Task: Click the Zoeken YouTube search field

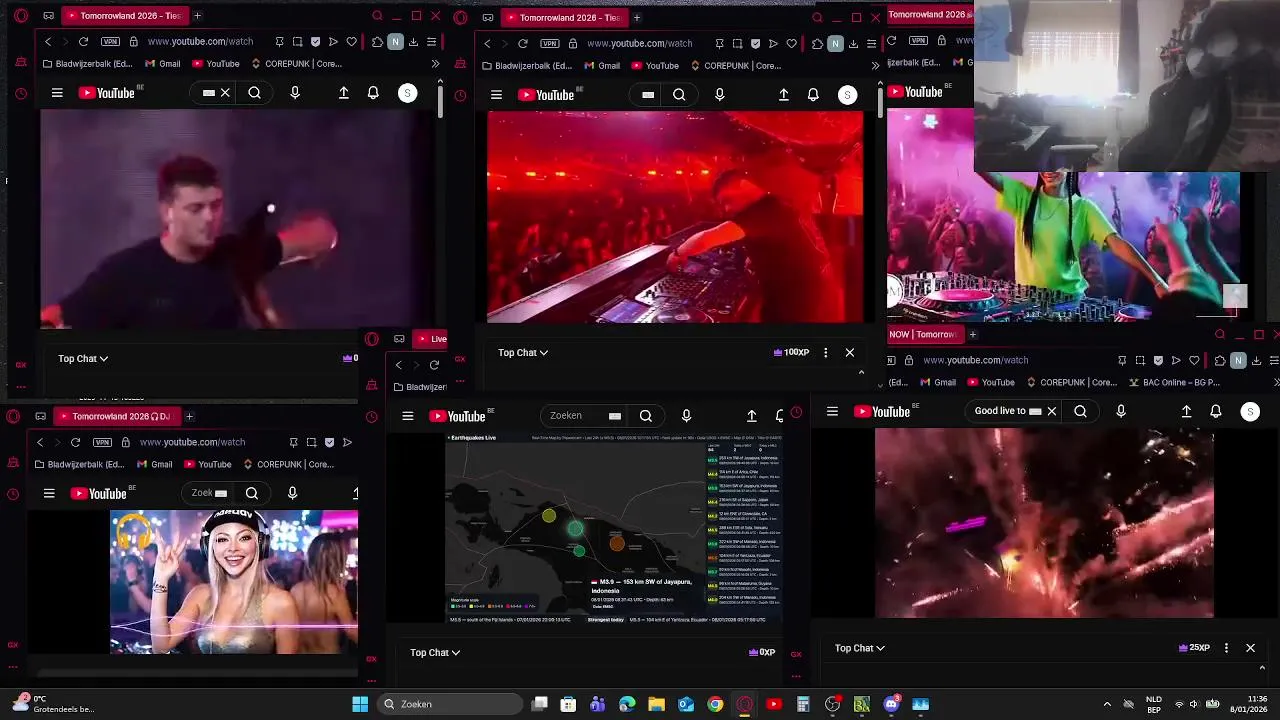Action: click(x=585, y=416)
